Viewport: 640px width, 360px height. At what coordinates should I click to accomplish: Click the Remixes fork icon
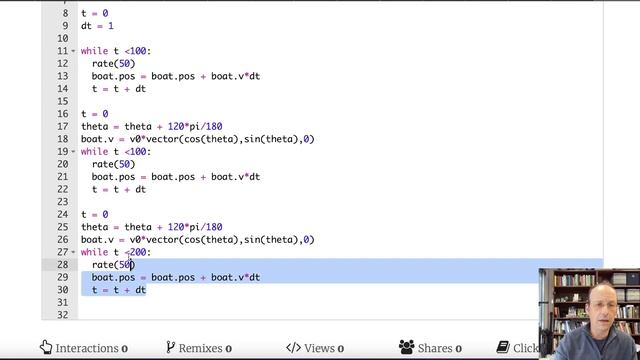[x=170, y=347]
